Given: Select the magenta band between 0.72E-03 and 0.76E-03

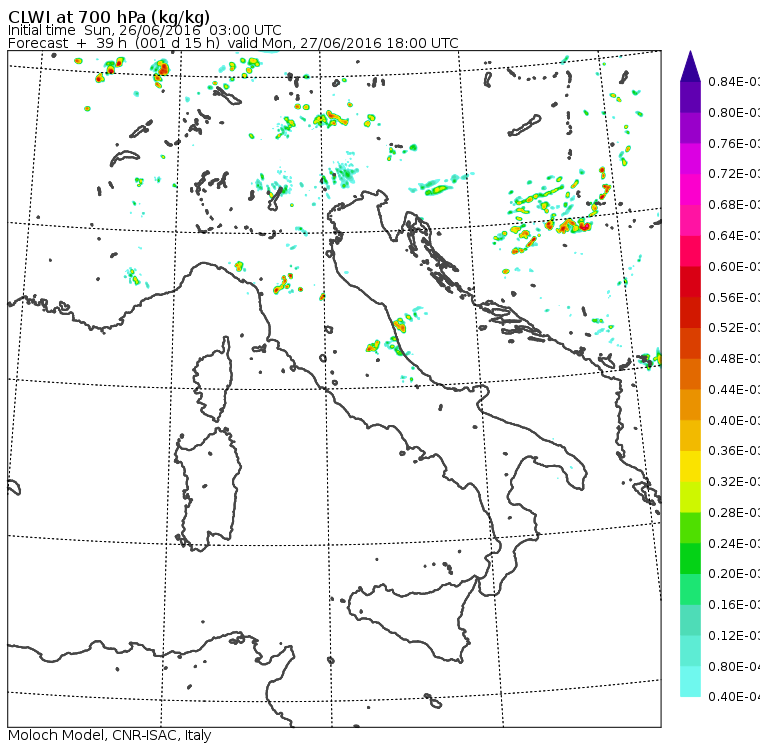Looking at the screenshot, I should [690, 159].
